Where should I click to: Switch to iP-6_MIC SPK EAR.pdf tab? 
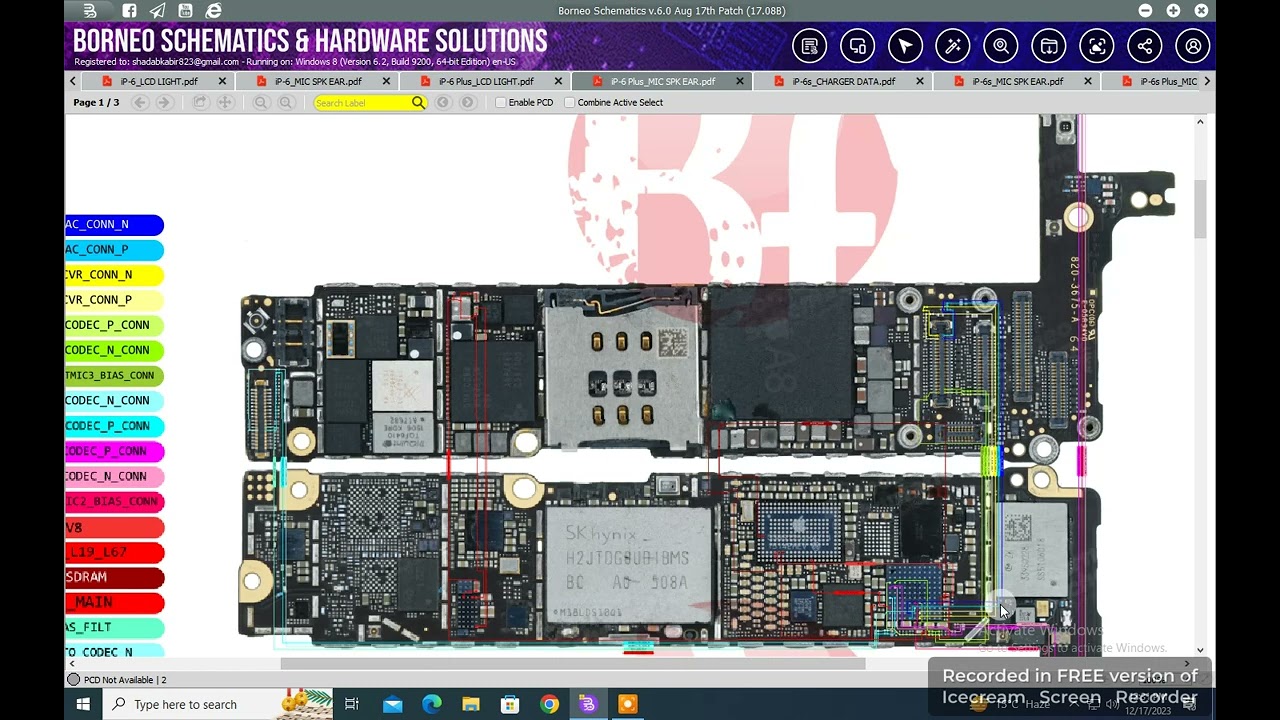[318, 81]
